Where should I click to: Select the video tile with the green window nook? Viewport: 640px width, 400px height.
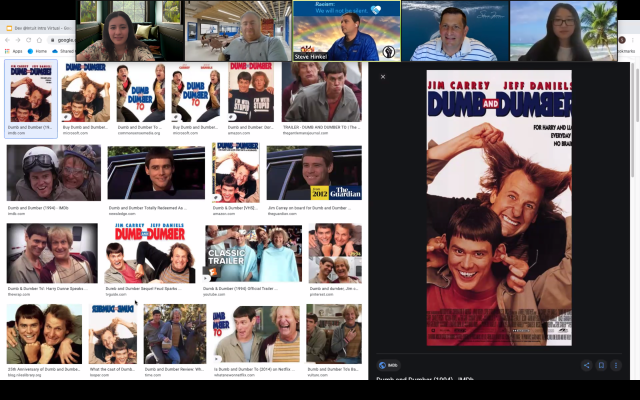(x=130, y=31)
